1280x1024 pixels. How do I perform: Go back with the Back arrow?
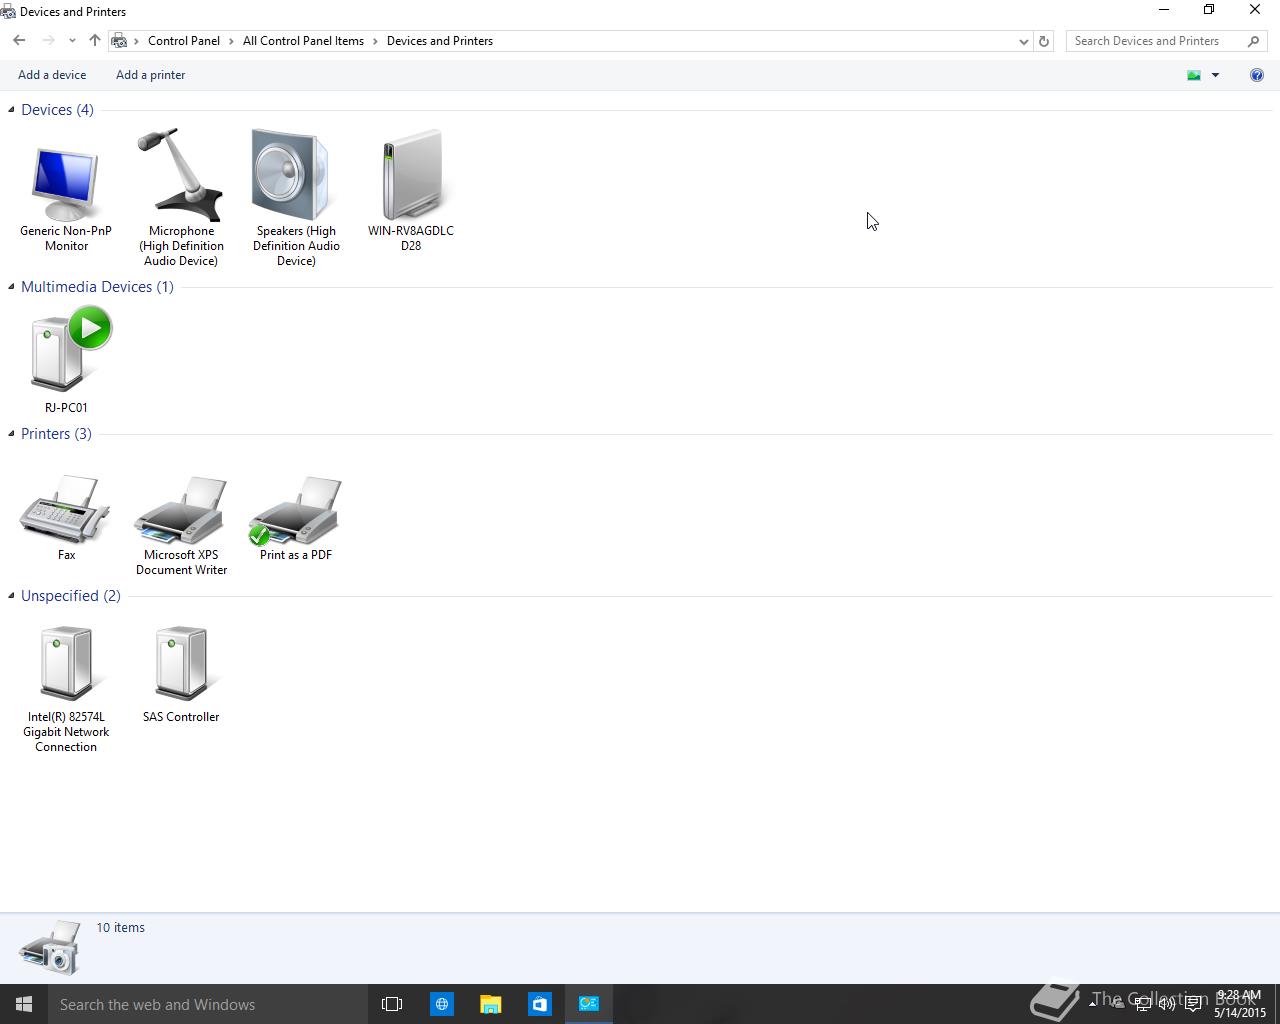click(x=19, y=41)
